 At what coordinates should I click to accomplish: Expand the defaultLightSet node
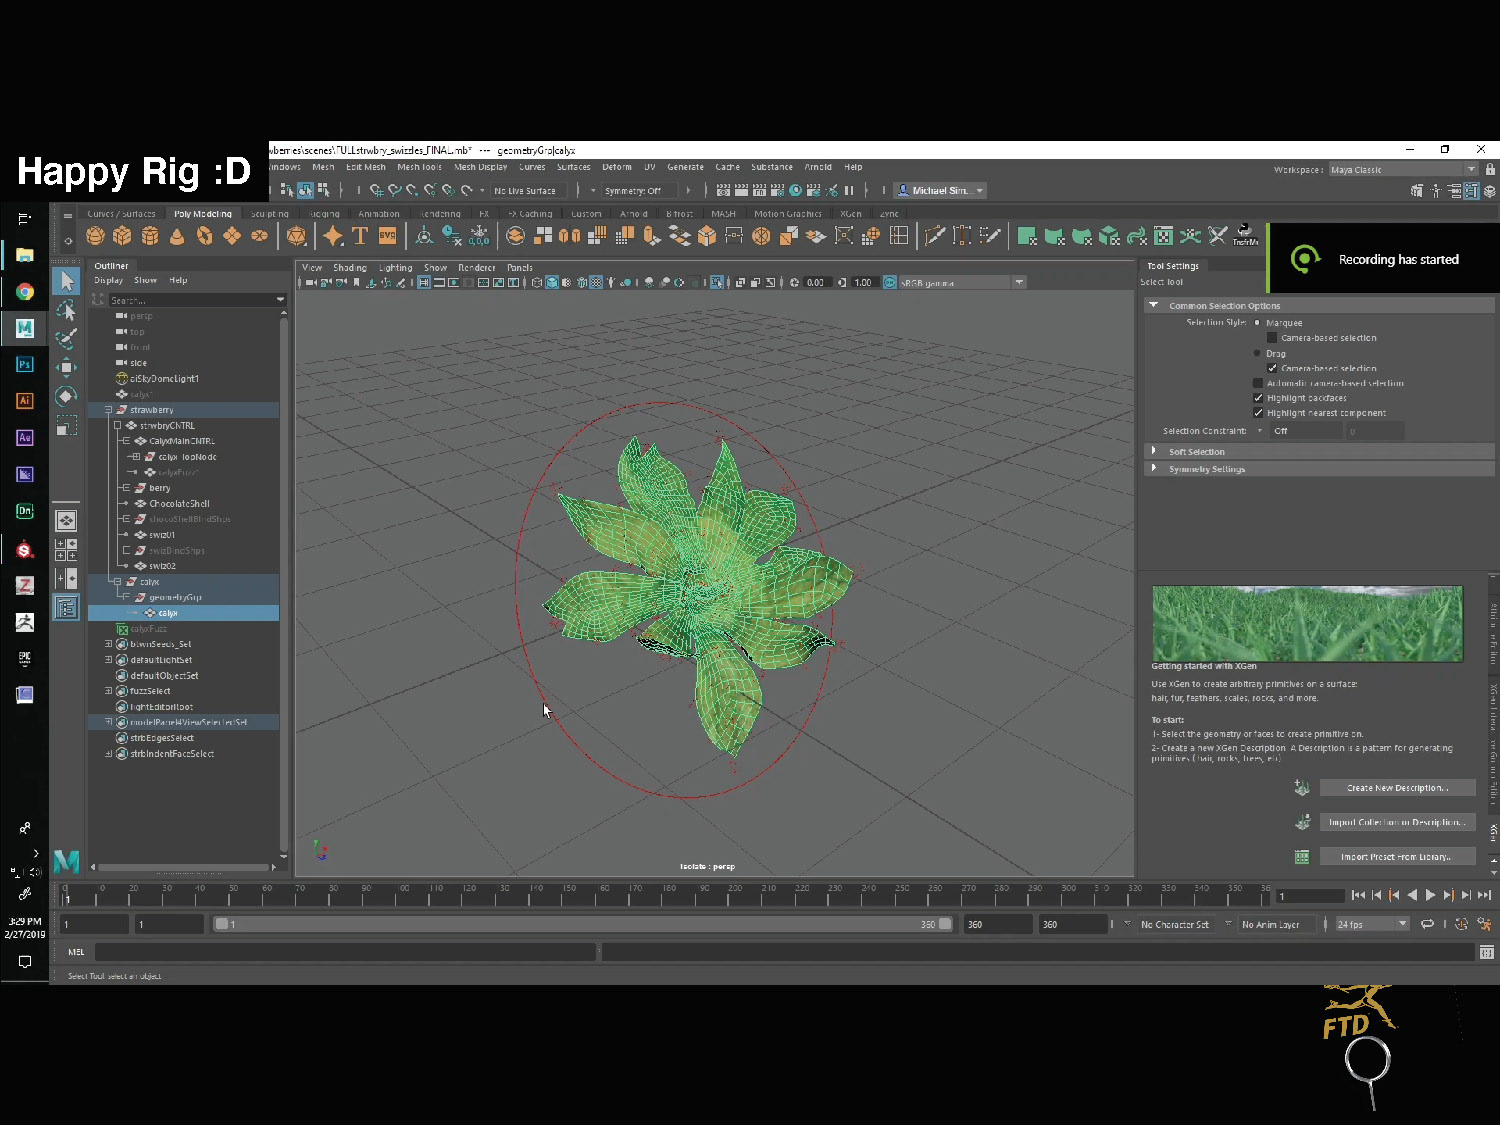click(108, 660)
